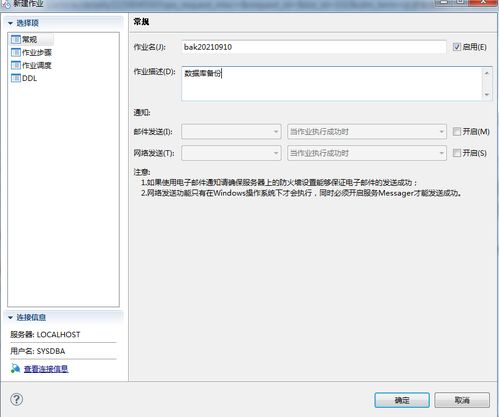The image size is (499, 417).
Task: Open the 查看连接信息 link
Action: point(46,369)
